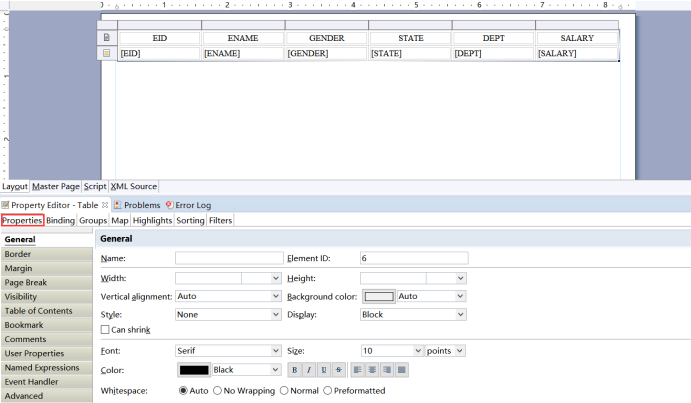The image size is (691, 403).
Task: Open the Color dropdown showing Black
Action: 246,370
